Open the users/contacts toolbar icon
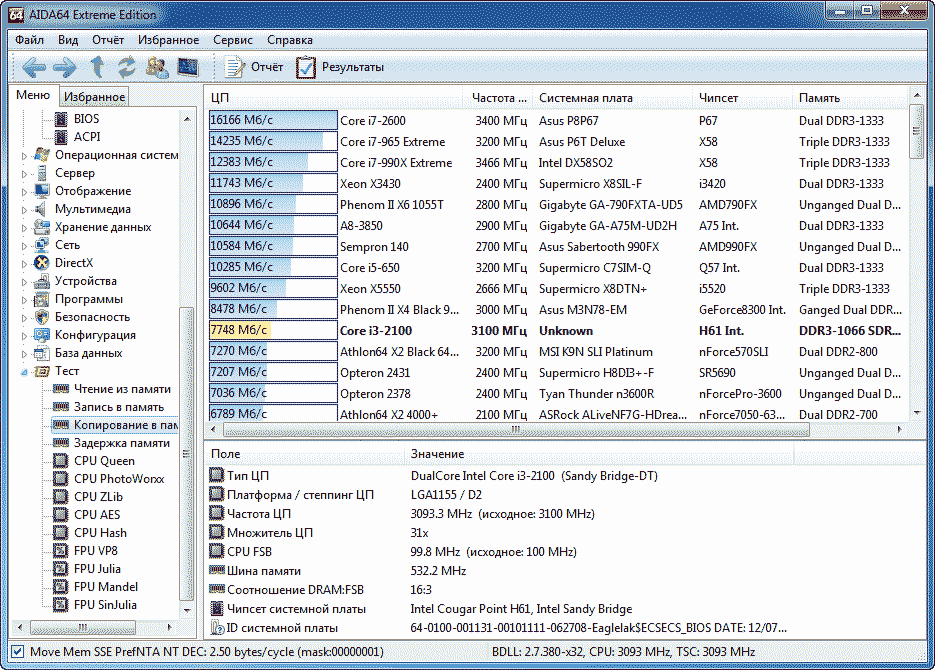 pos(157,67)
